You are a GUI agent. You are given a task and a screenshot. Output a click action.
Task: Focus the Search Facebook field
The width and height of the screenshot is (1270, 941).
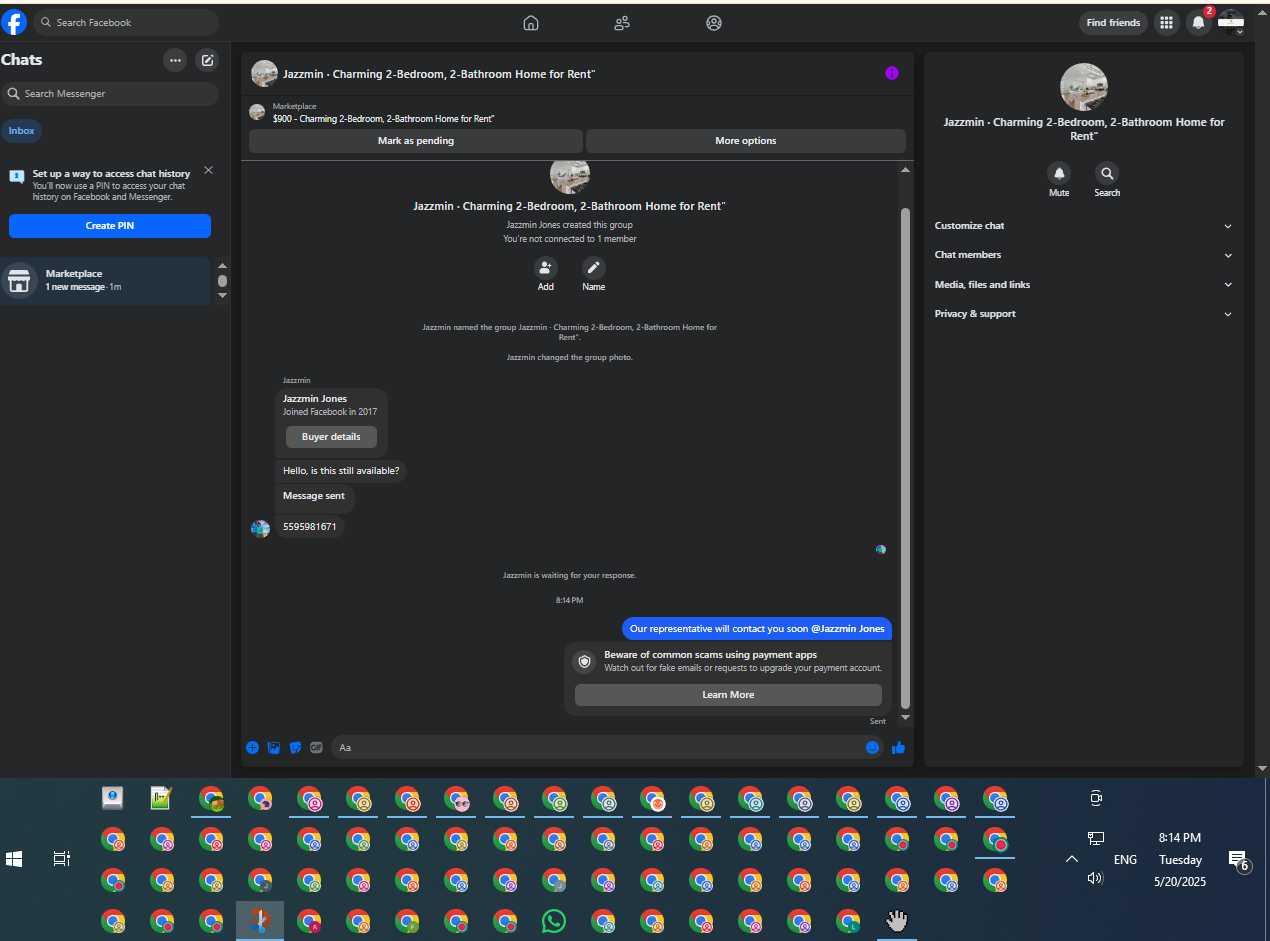click(x=126, y=22)
